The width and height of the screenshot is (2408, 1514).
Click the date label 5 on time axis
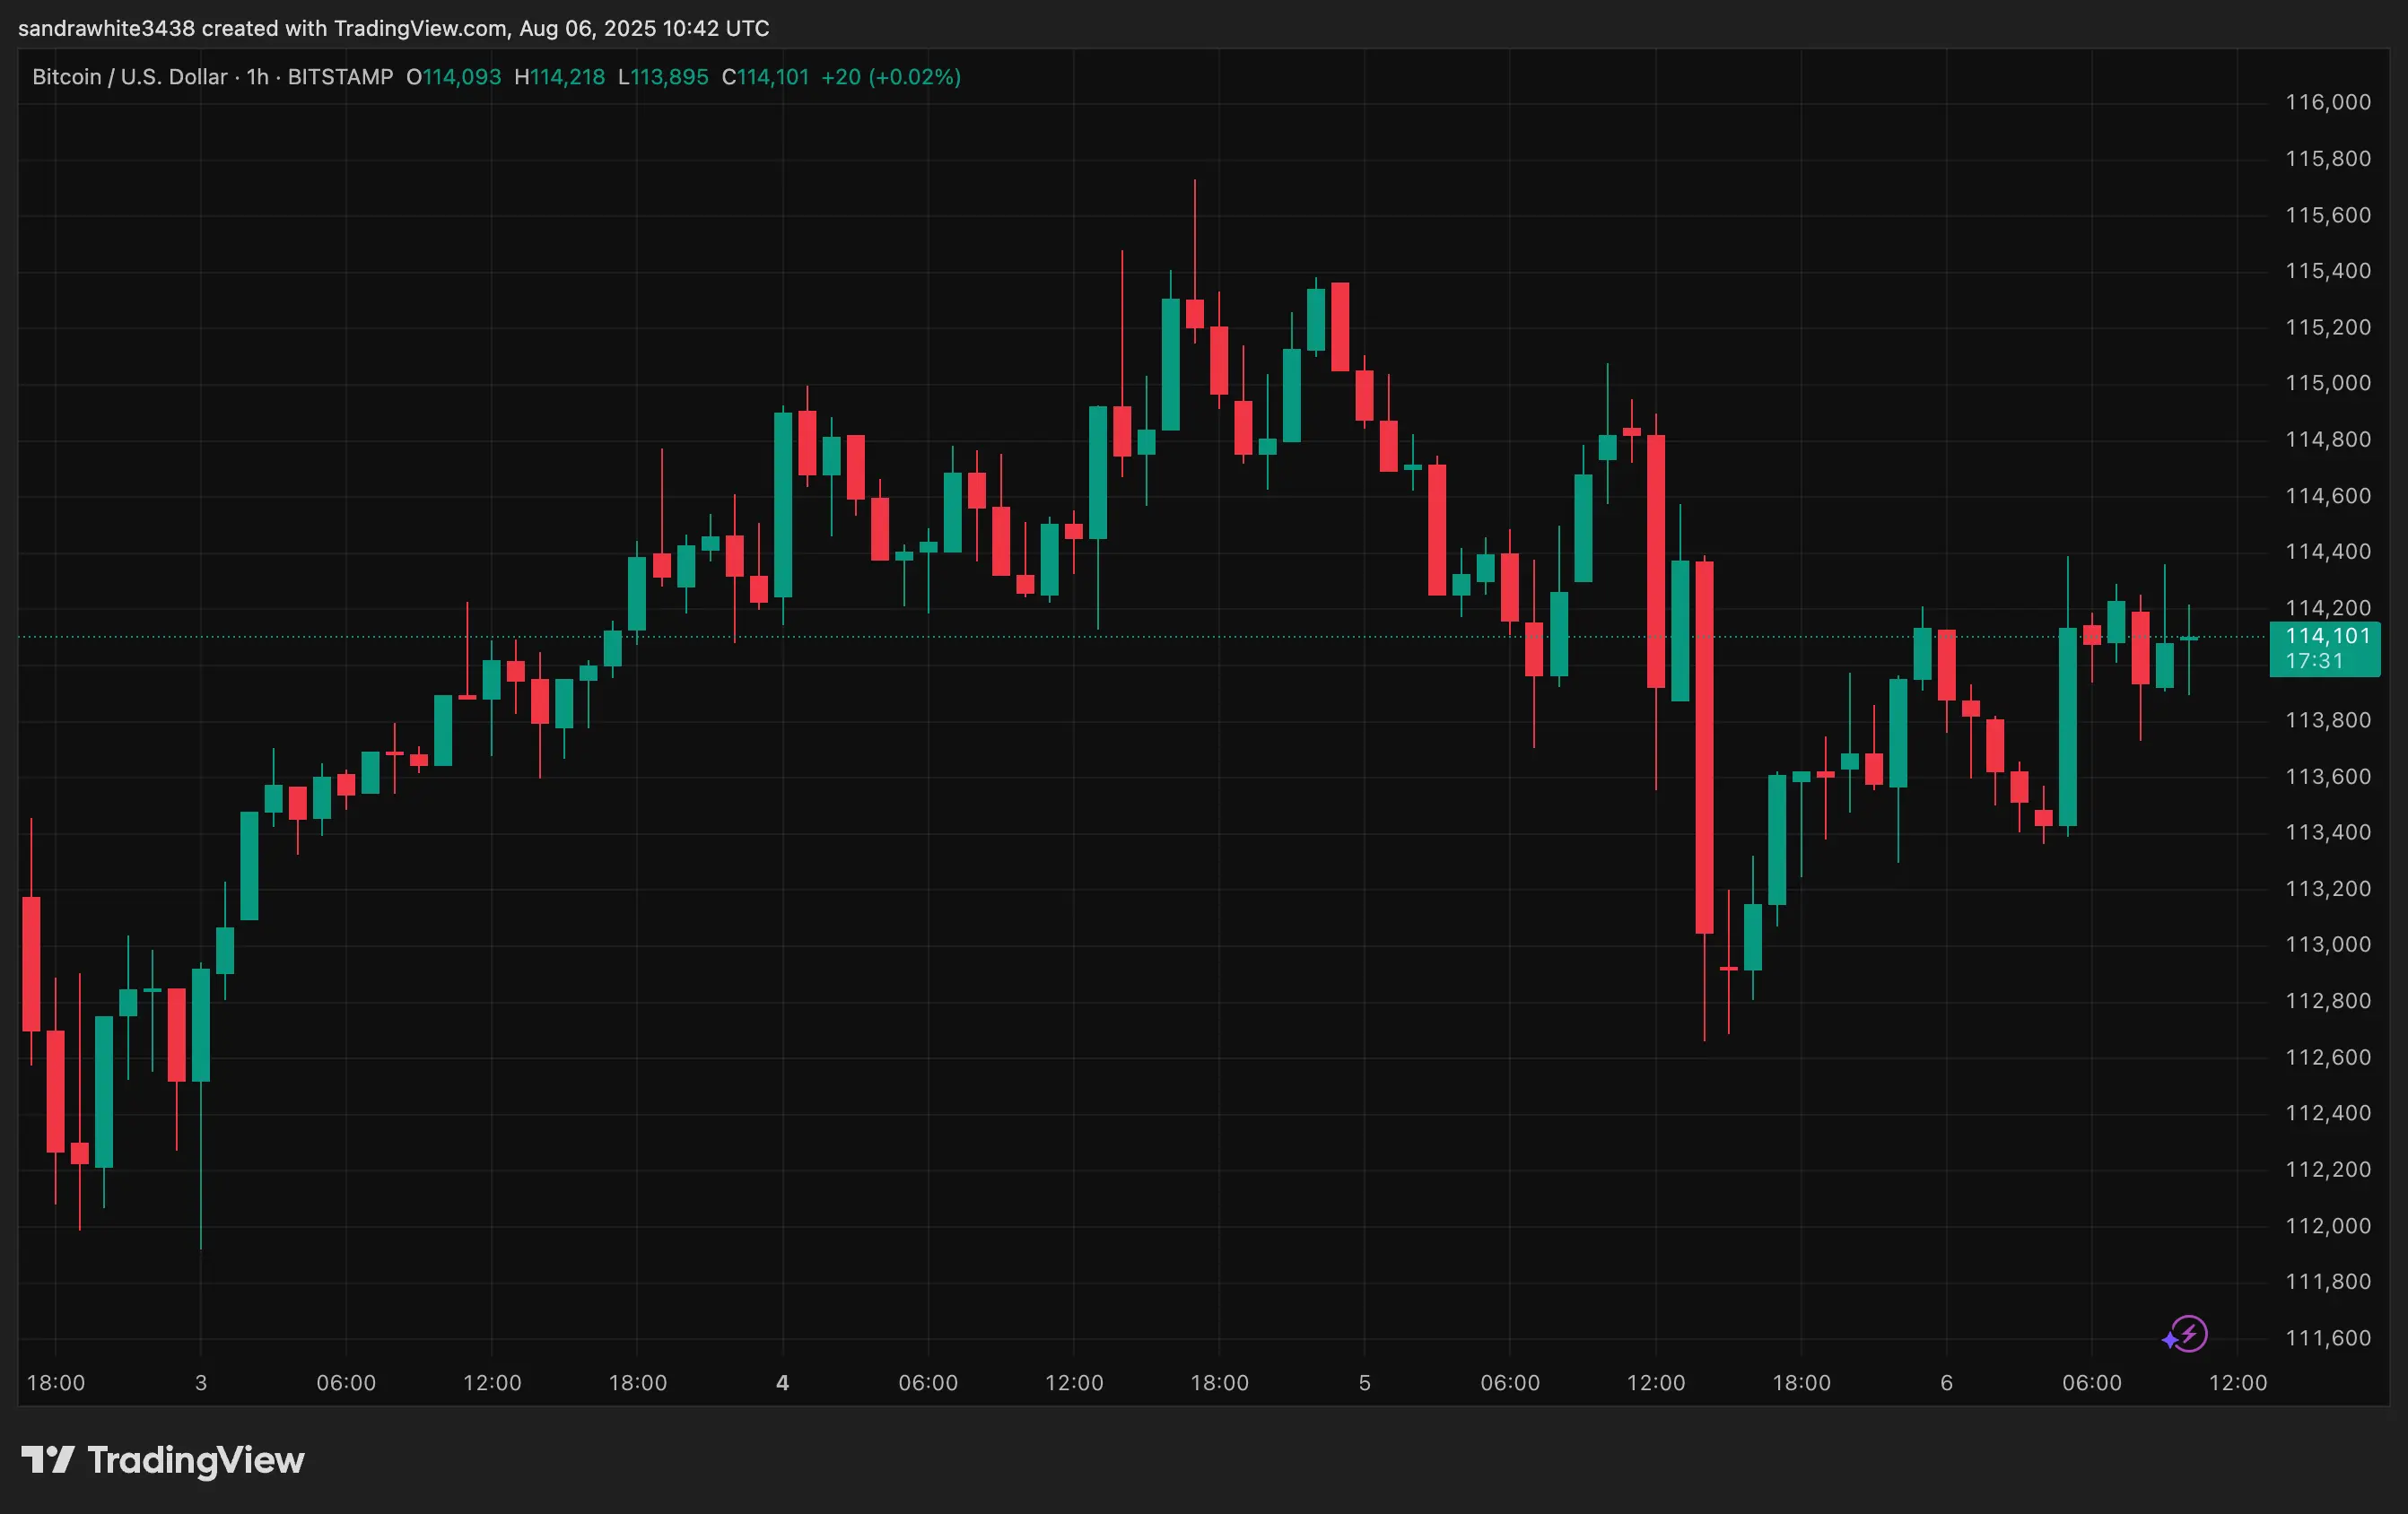point(1365,1383)
